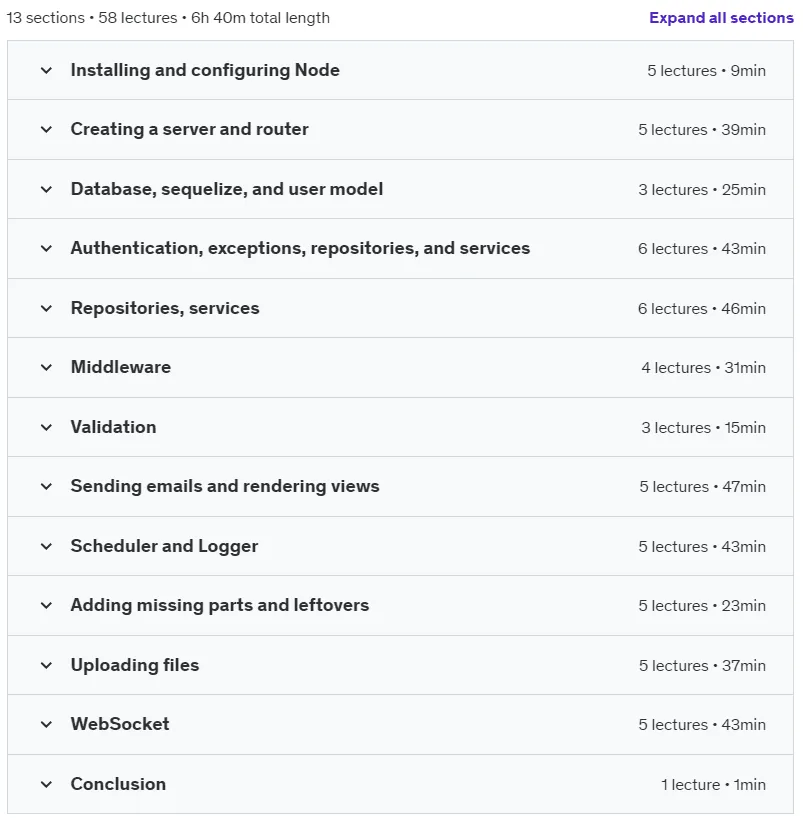The height and width of the screenshot is (818, 803).
Task: Click Expand all sections link
Action: (x=721, y=18)
